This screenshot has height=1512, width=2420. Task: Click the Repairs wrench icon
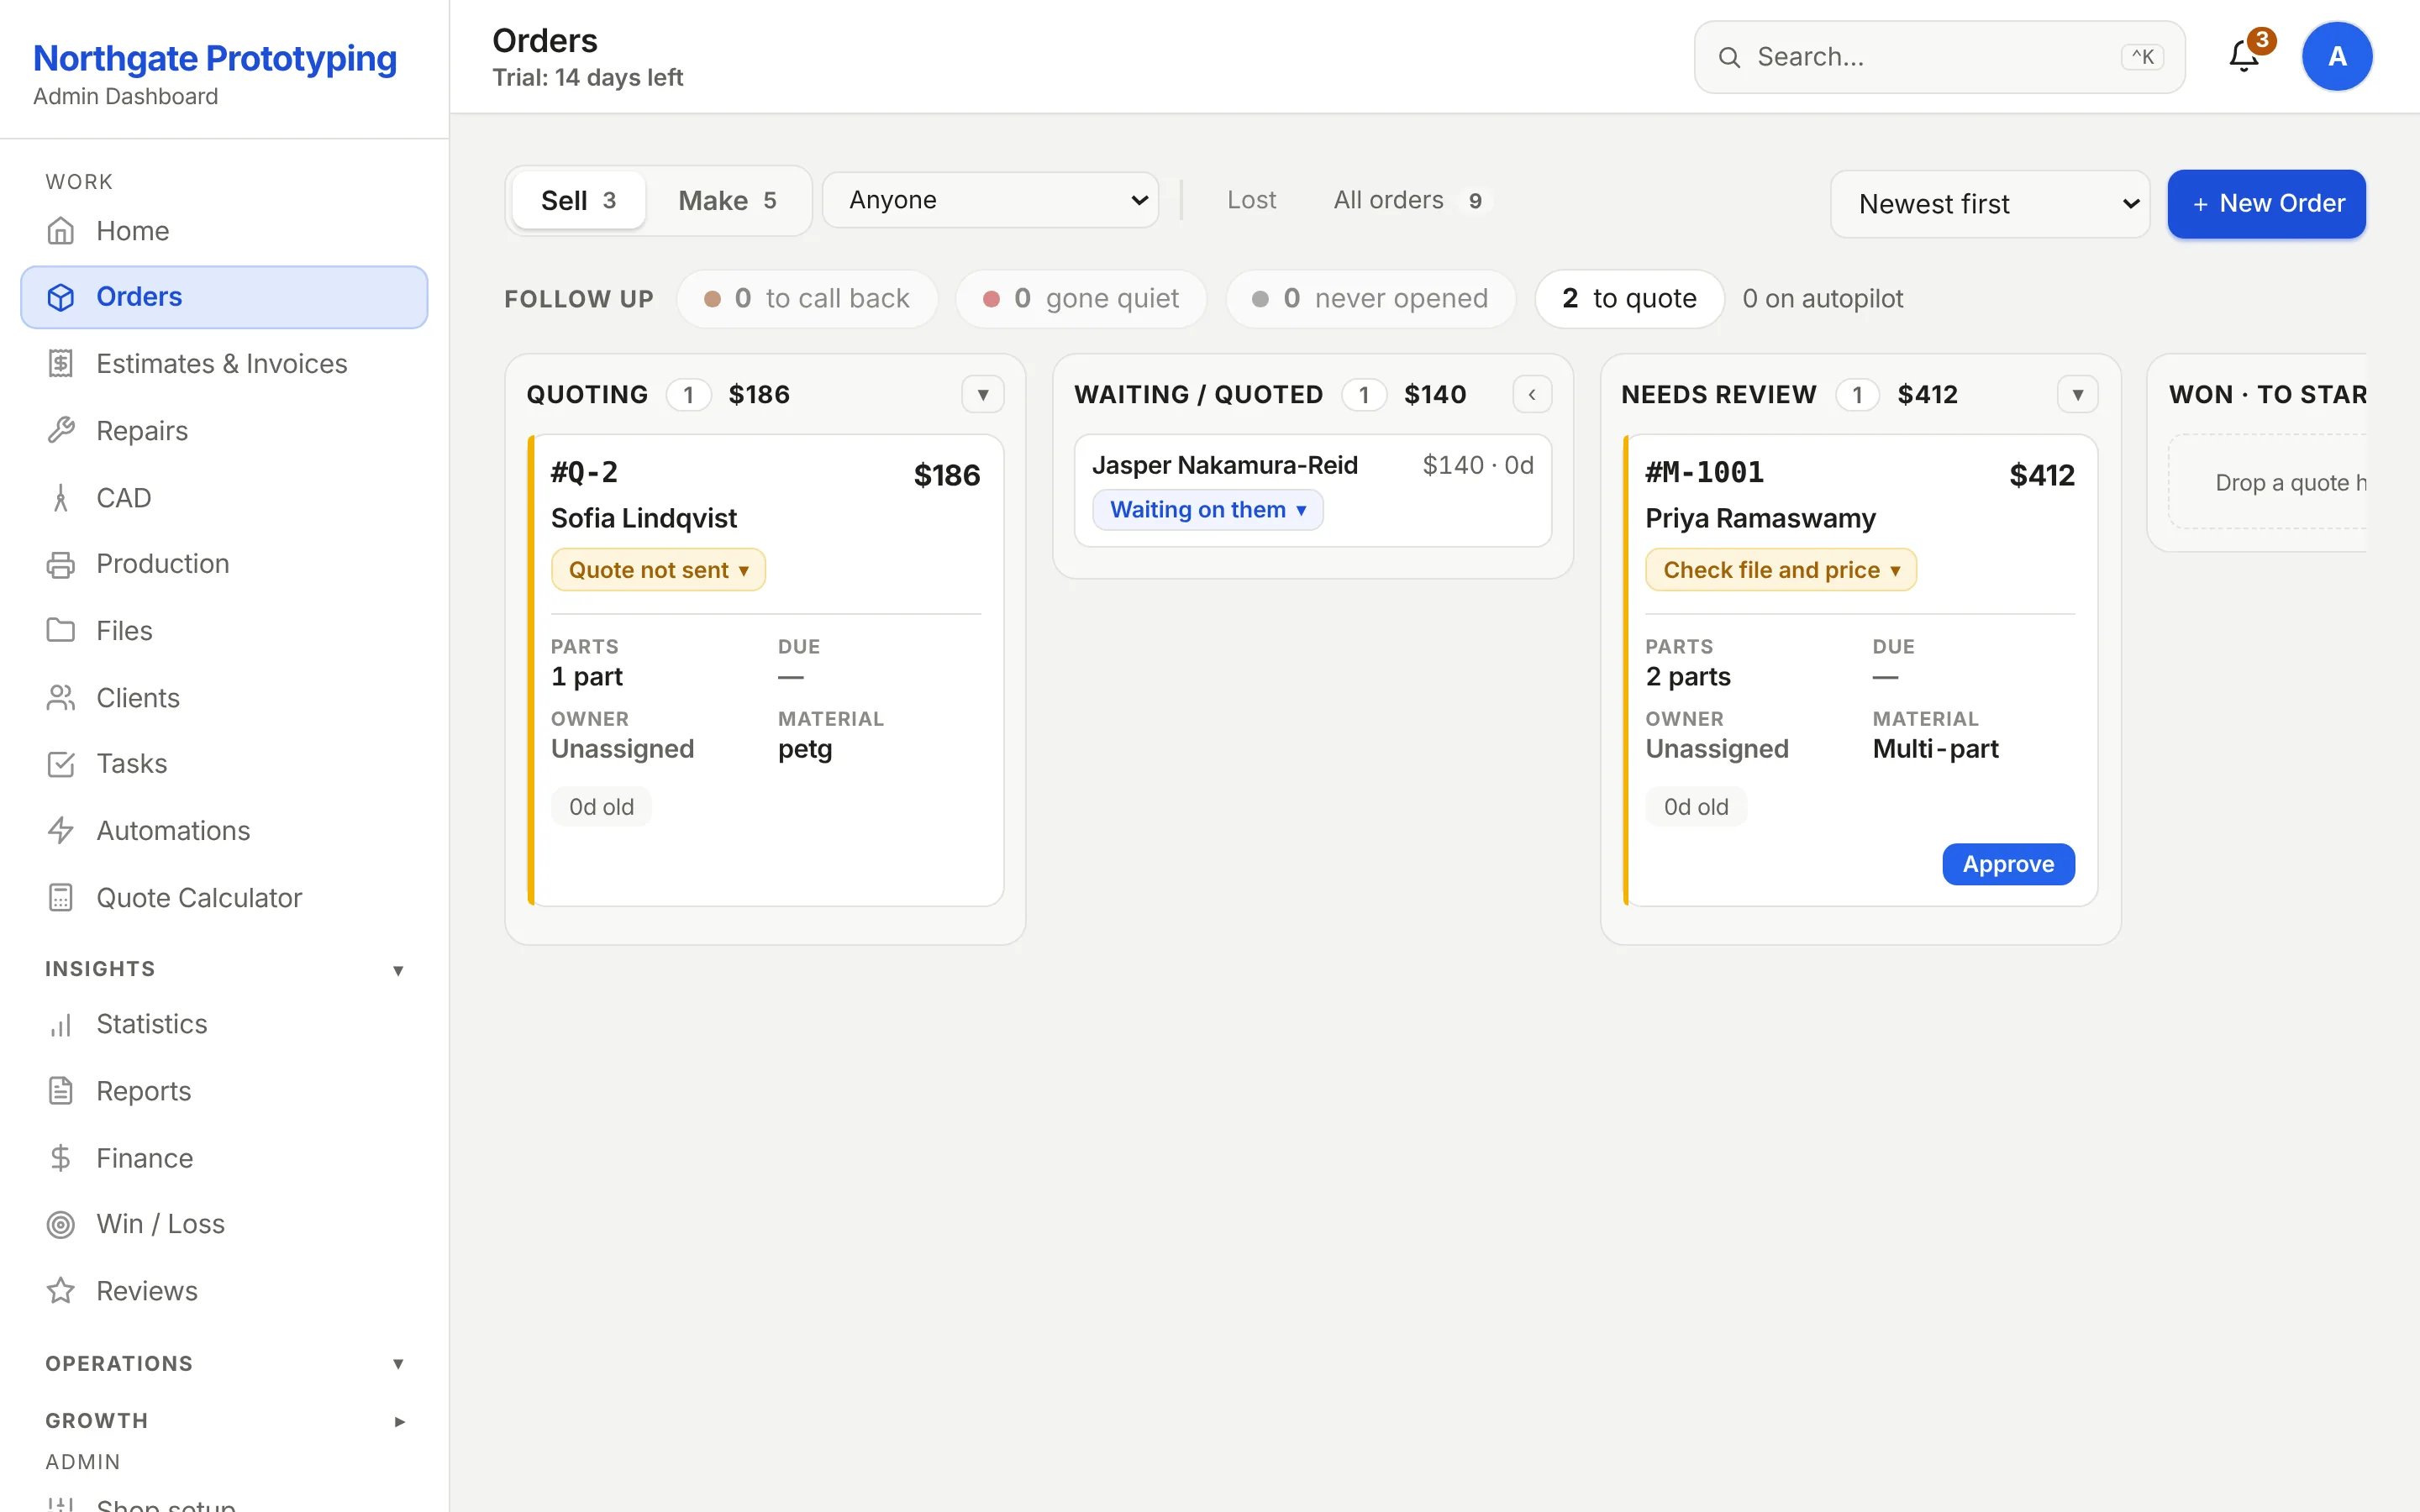61,431
